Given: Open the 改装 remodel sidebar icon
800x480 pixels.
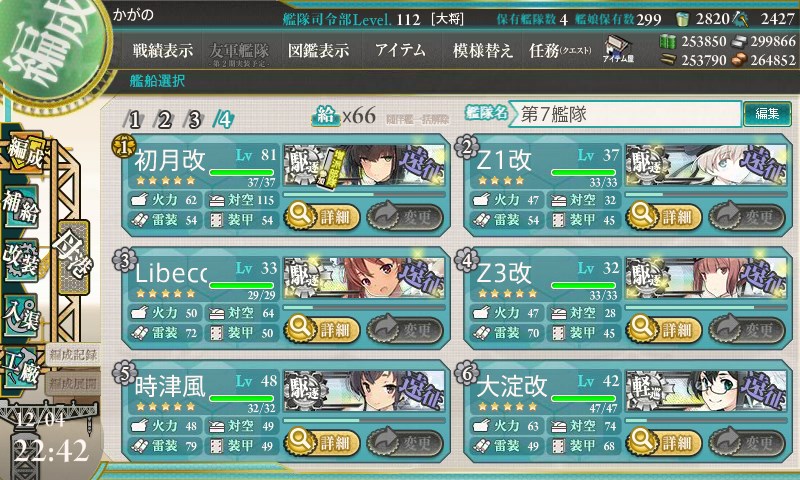Looking at the screenshot, I should 21,260.
